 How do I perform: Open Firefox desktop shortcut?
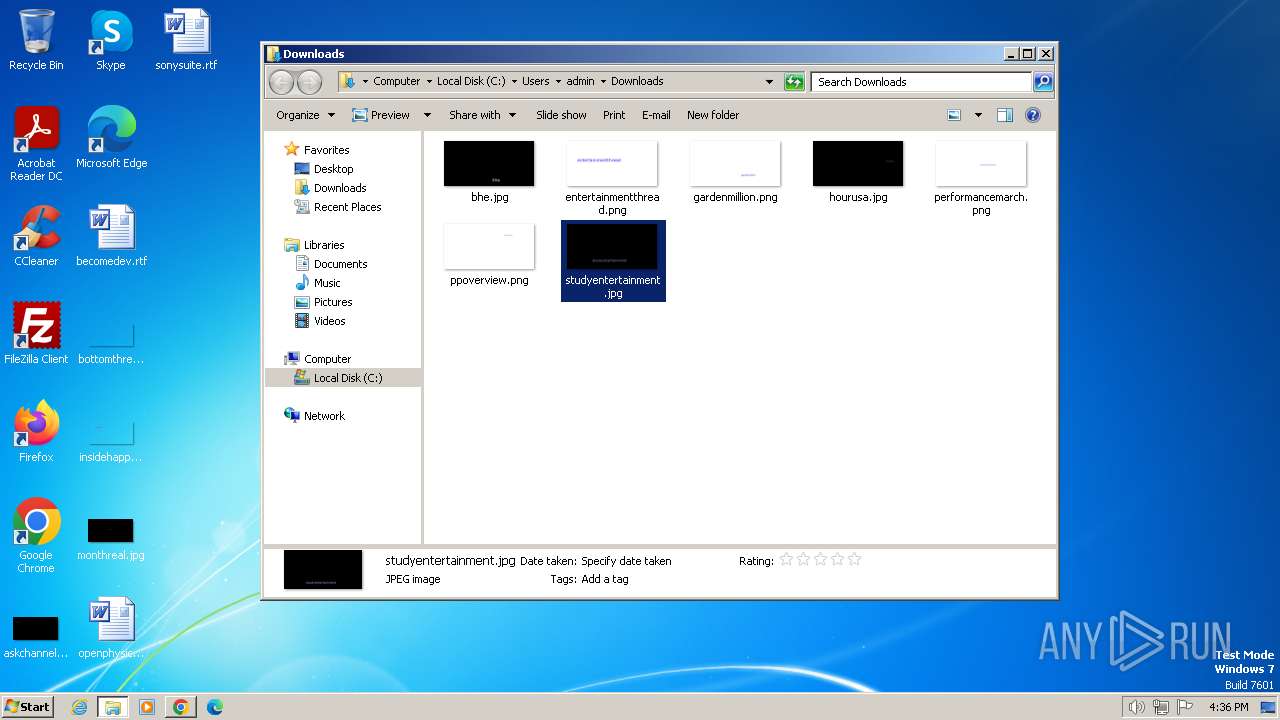[x=36, y=431]
